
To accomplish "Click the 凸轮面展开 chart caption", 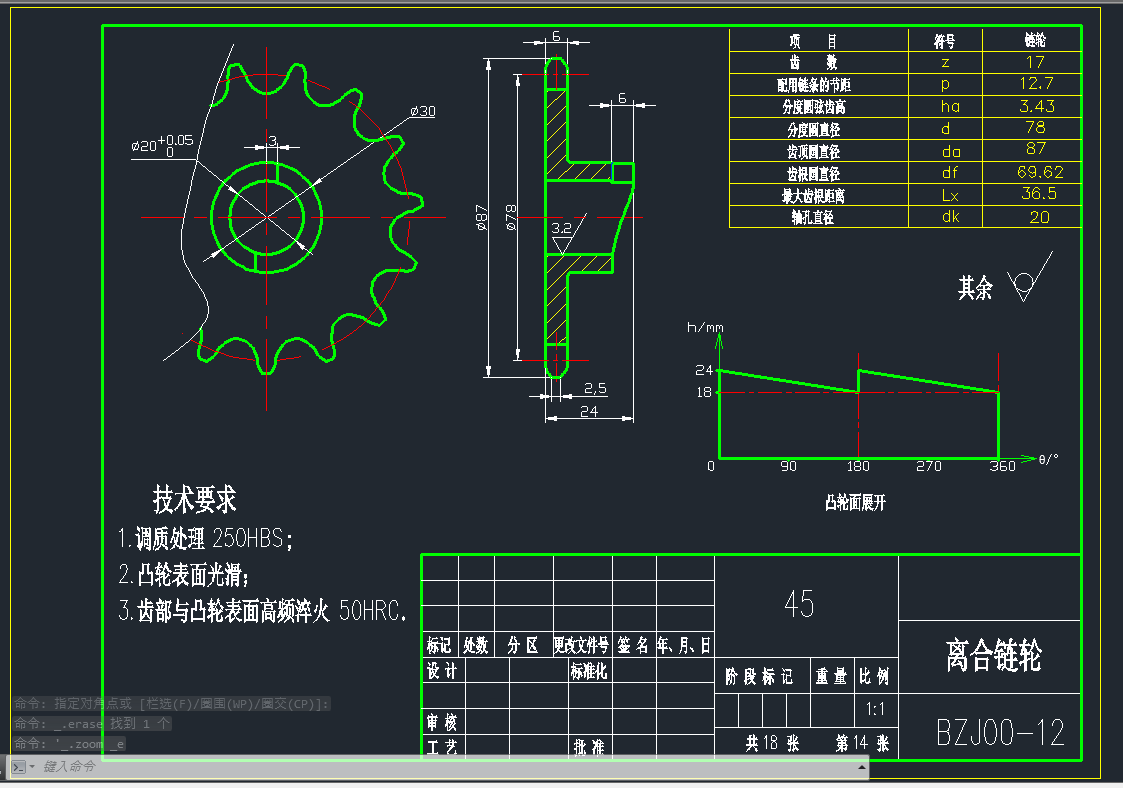I will [x=855, y=503].
